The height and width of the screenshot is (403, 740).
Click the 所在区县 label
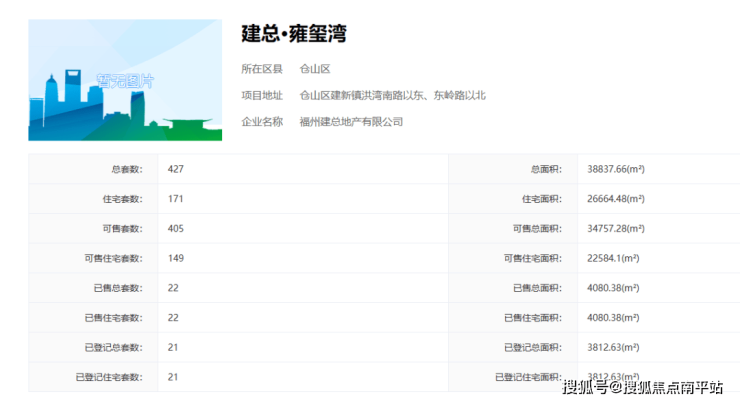[x=262, y=69]
